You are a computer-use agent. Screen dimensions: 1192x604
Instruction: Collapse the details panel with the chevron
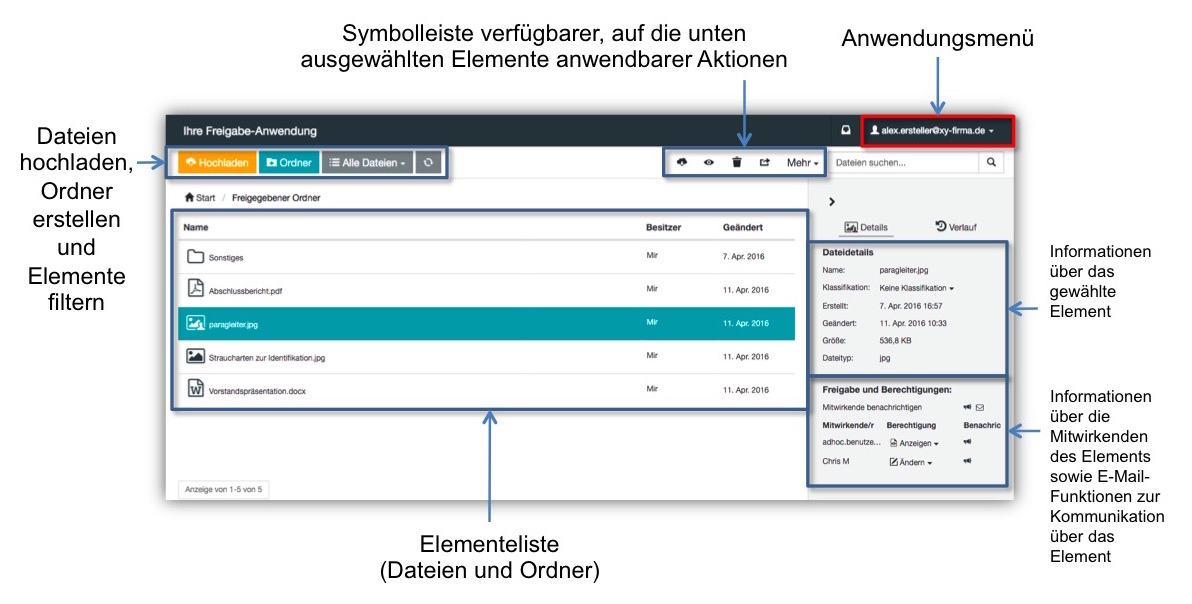(x=832, y=201)
